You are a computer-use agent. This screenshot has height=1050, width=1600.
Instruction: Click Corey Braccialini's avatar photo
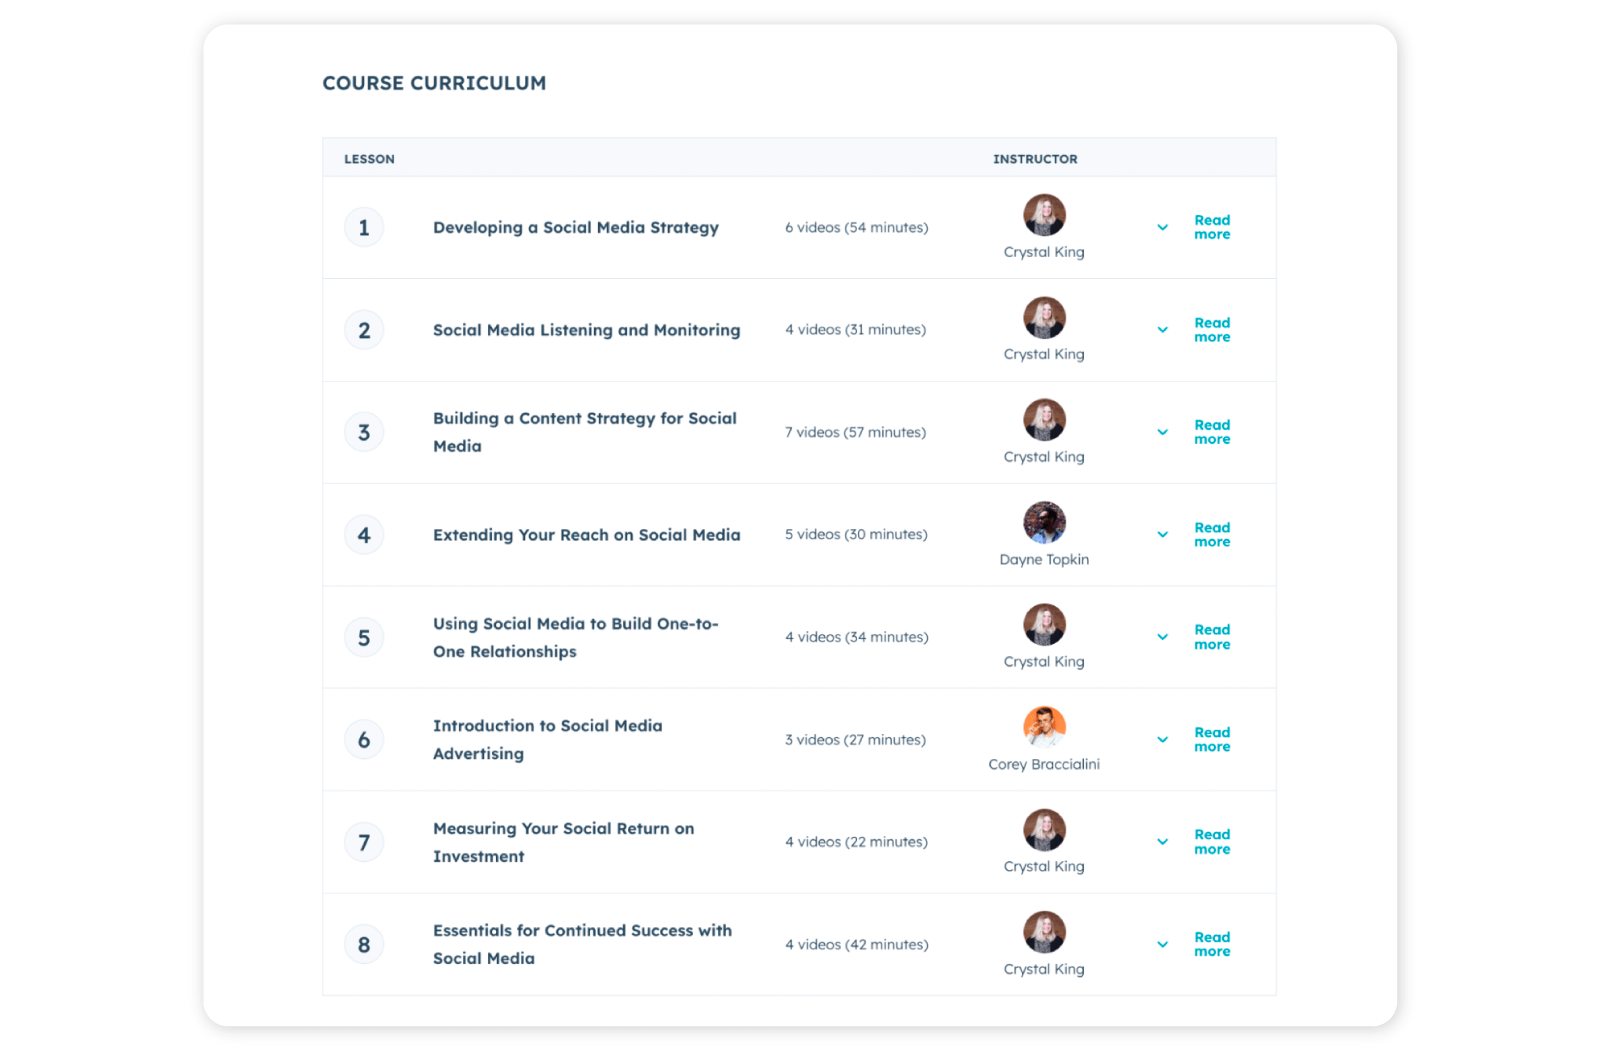pos(1044,727)
